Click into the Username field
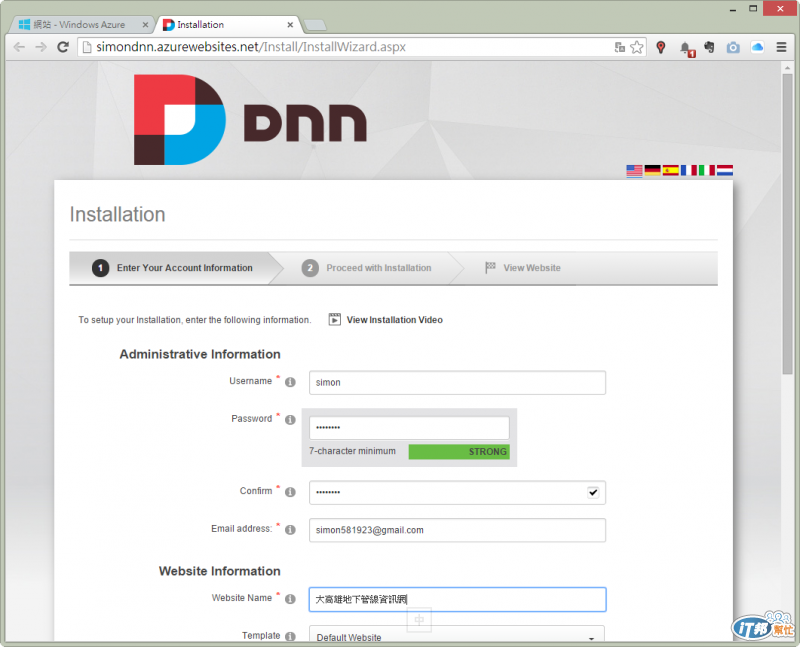 pyautogui.click(x=457, y=383)
